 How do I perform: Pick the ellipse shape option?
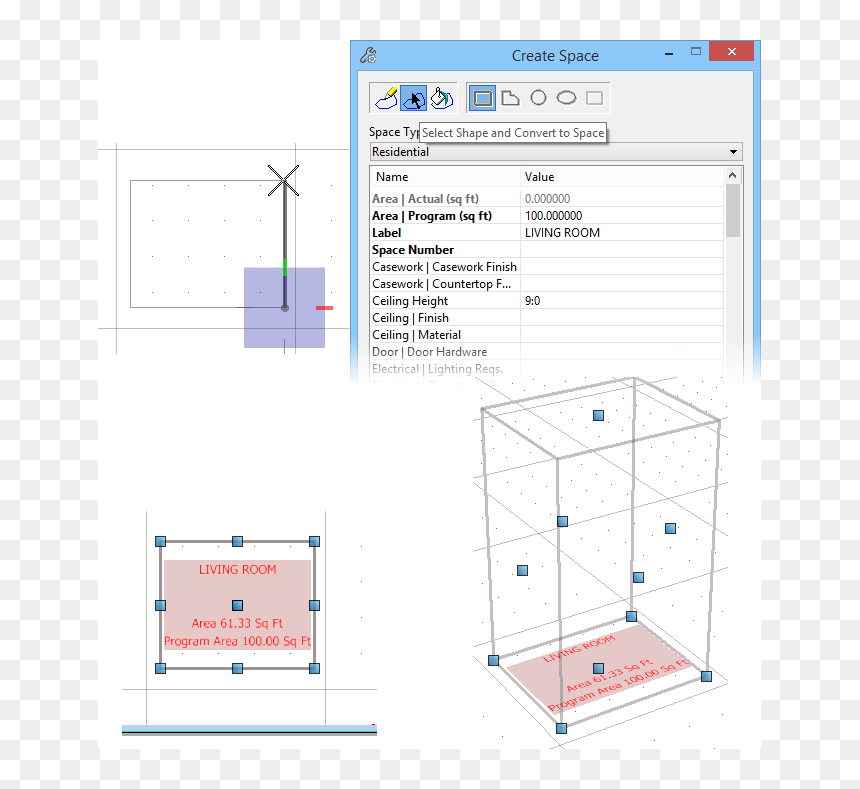(x=567, y=98)
